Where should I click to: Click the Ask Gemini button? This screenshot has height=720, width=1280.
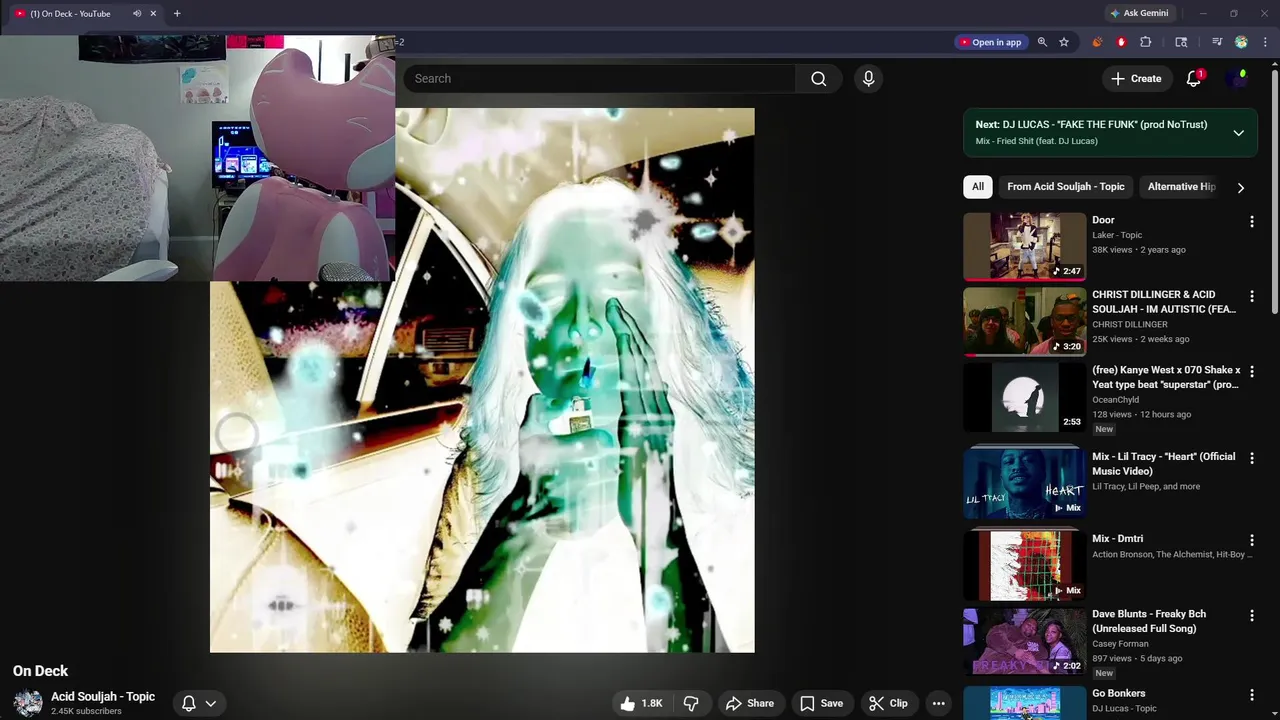click(1139, 14)
